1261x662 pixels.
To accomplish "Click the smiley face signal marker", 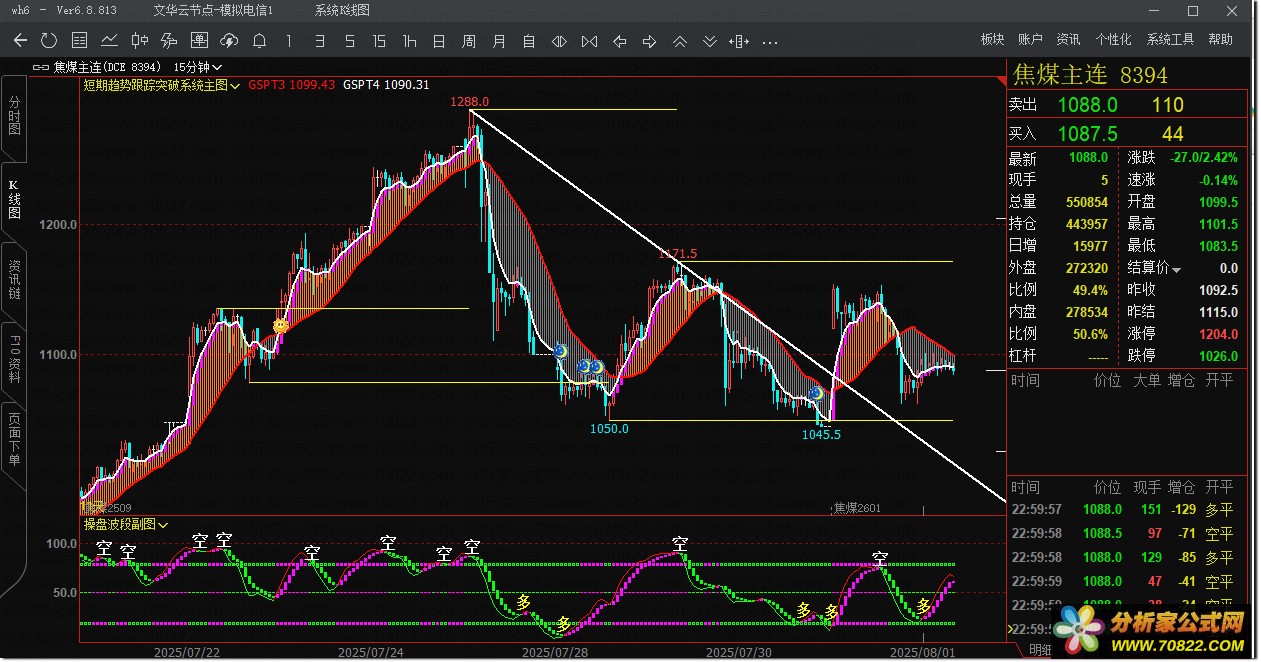I will point(281,326).
